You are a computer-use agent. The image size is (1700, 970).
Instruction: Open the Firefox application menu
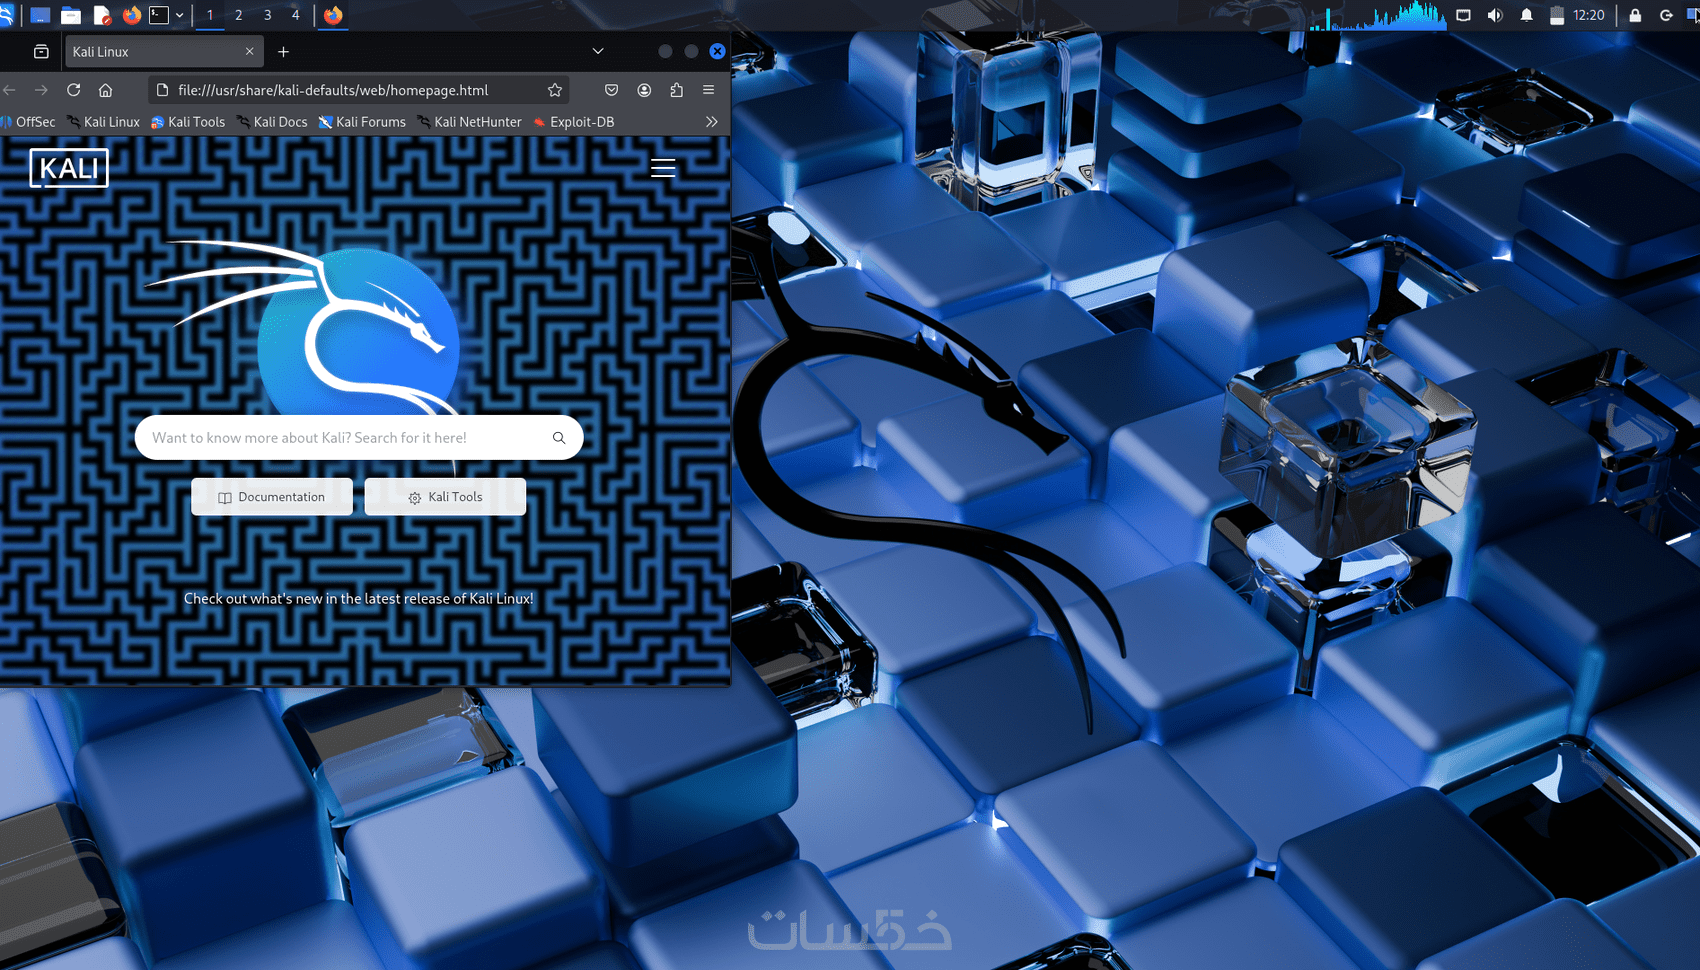tap(709, 90)
